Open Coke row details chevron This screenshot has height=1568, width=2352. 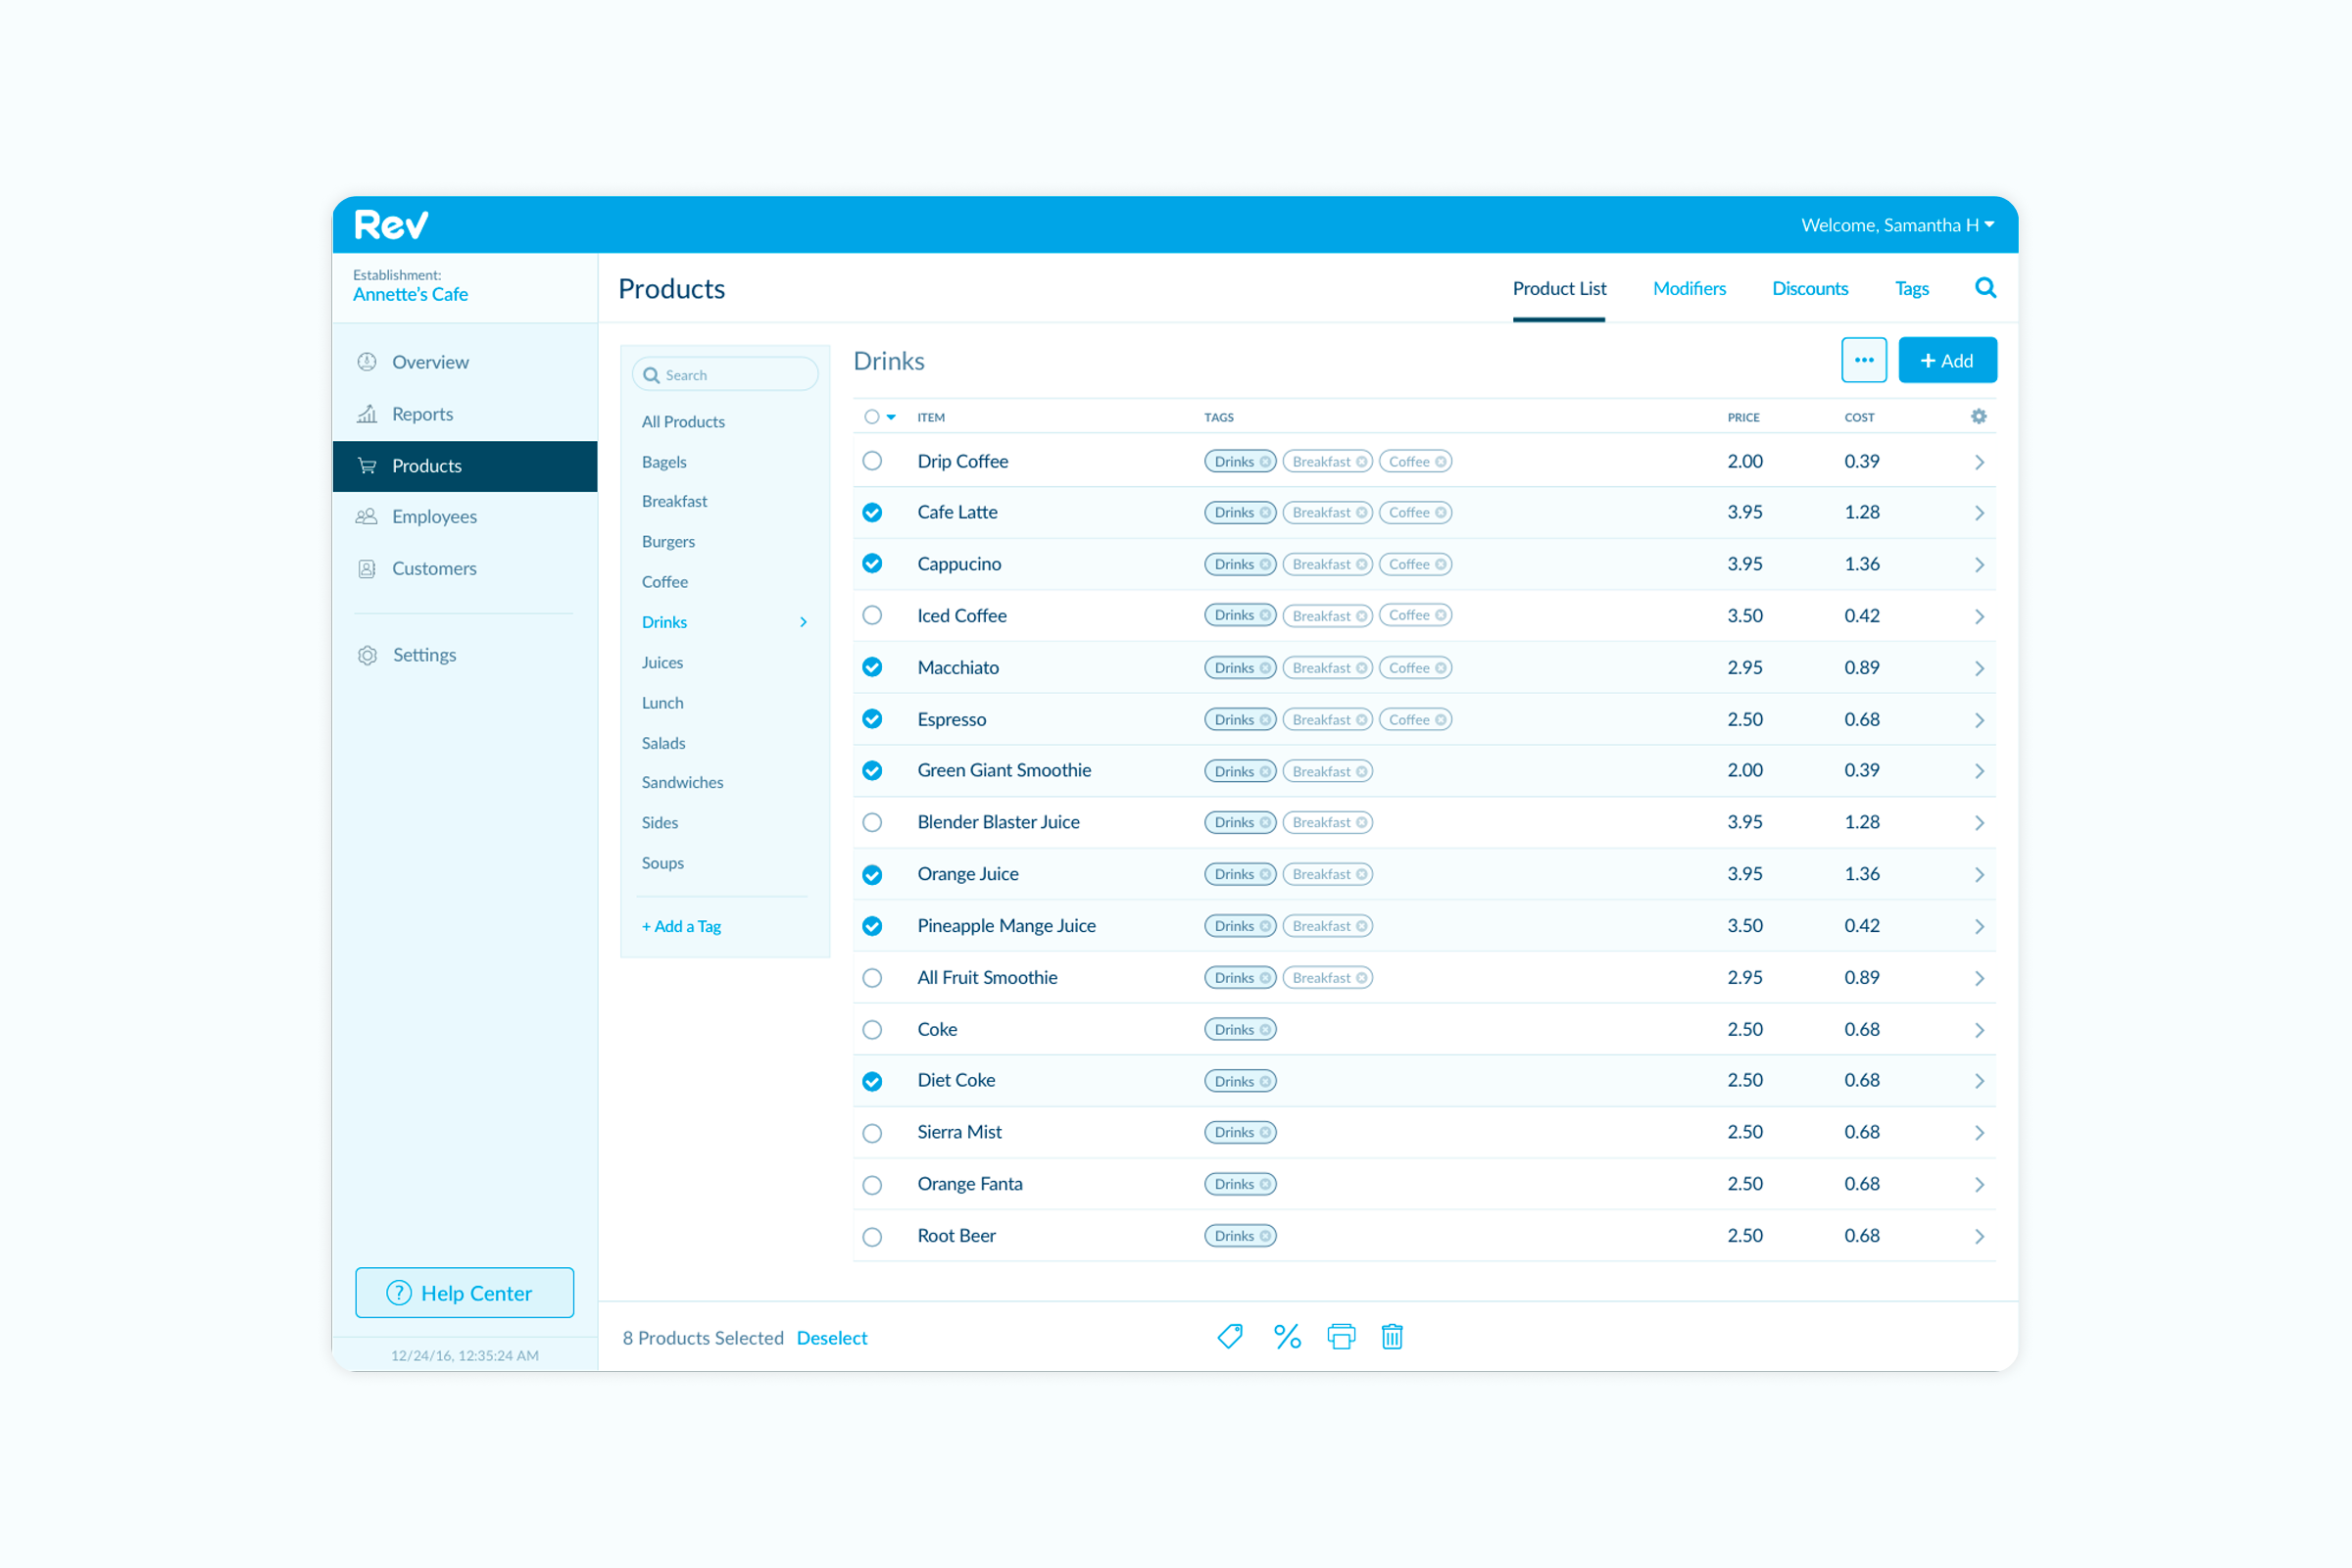tap(1979, 1030)
